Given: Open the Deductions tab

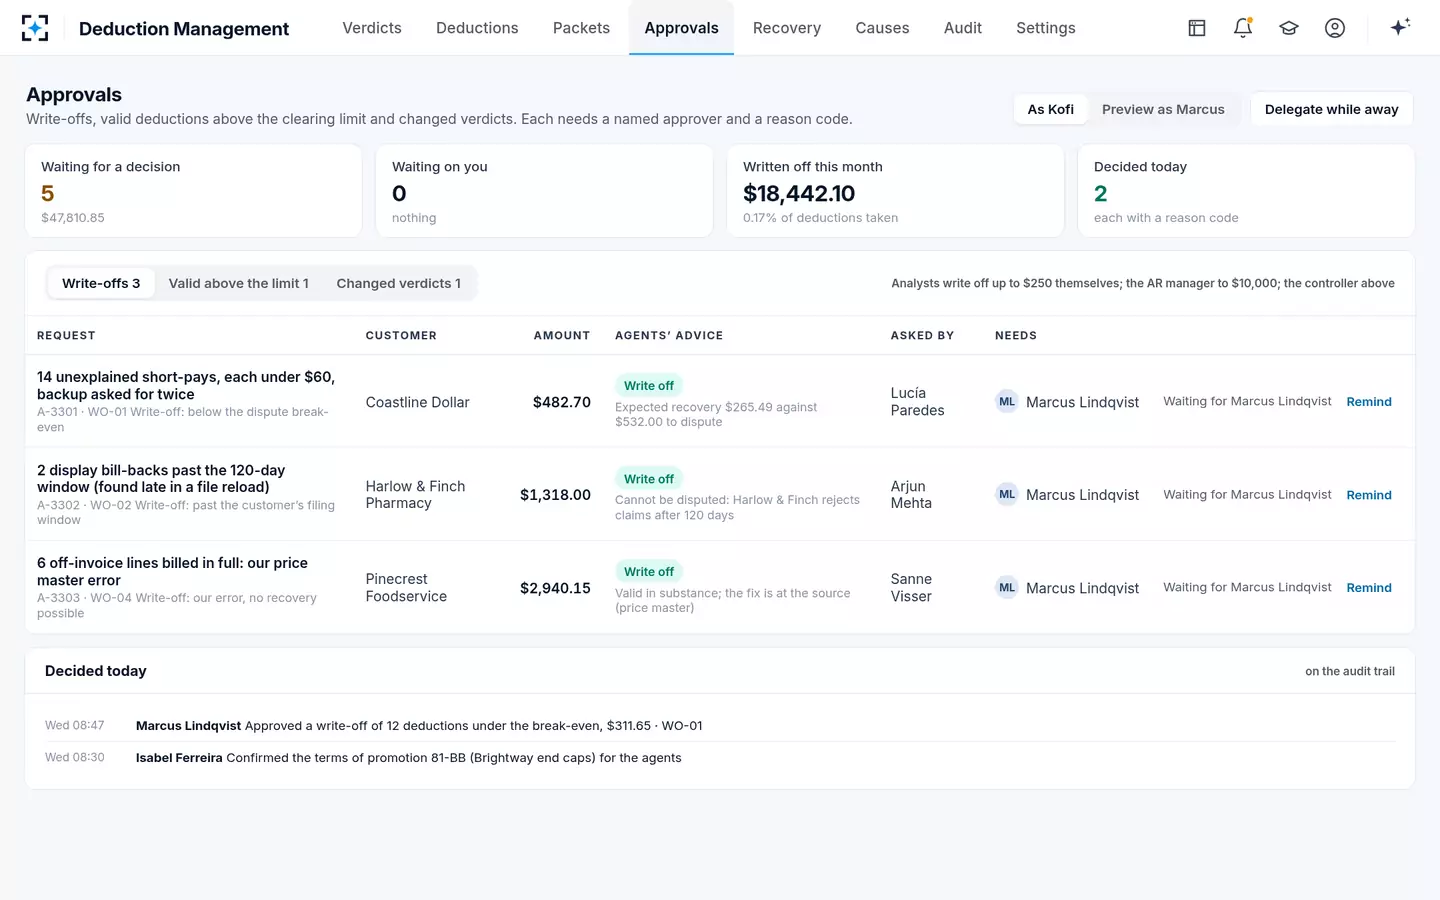Looking at the screenshot, I should point(477,28).
